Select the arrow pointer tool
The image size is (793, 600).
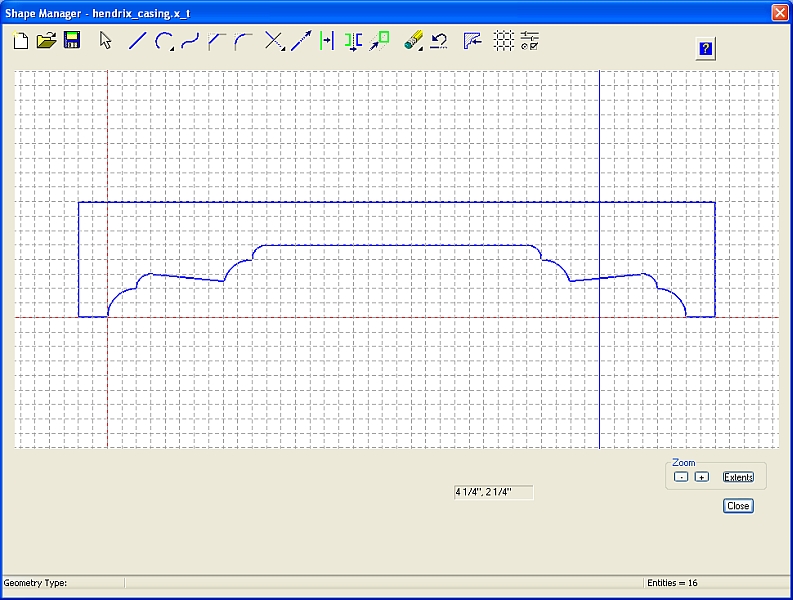click(x=106, y=41)
